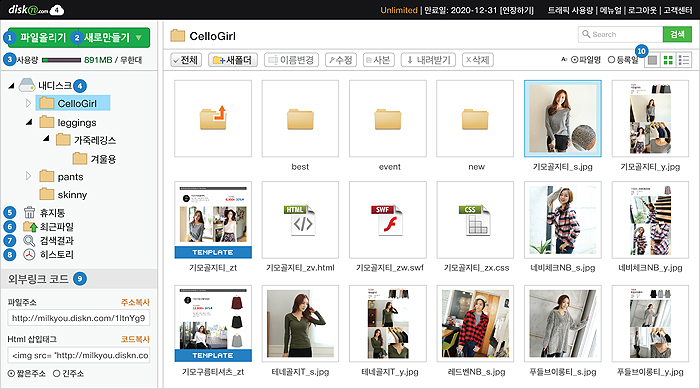Expand the pants tree node

tap(28, 176)
